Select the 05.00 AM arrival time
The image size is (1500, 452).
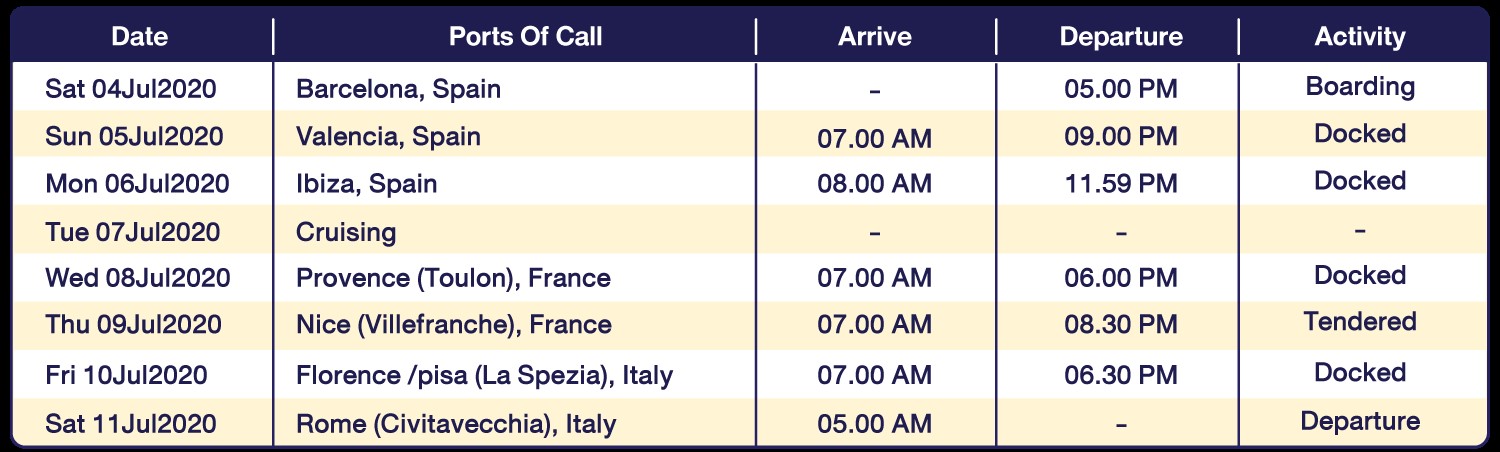[875, 424]
